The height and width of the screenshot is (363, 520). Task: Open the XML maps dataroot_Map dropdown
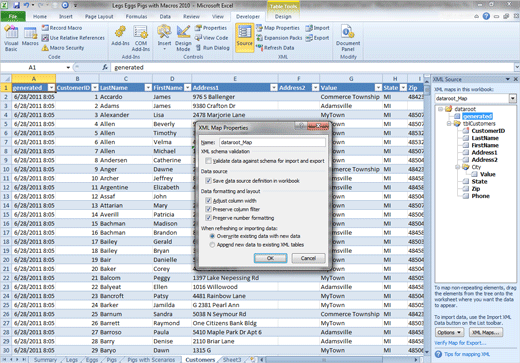pos(513,98)
